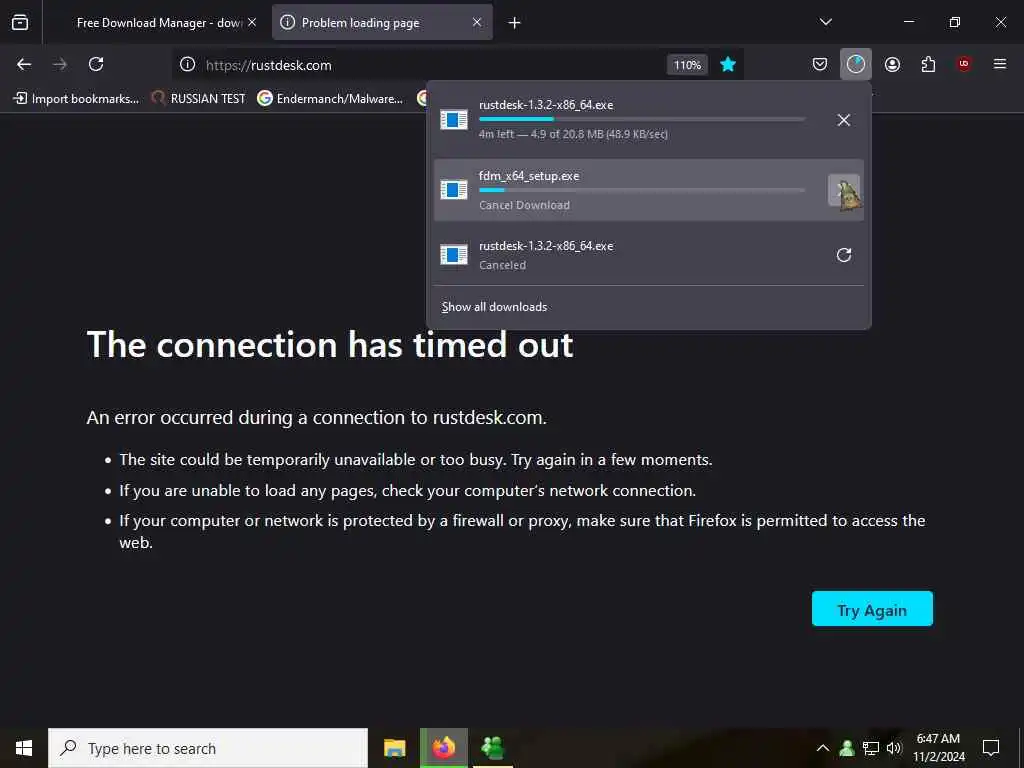Close the Free Download Manager tab
Image resolution: width=1024 pixels, height=768 pixels.
pyautogui.click(x=252, y=22)
